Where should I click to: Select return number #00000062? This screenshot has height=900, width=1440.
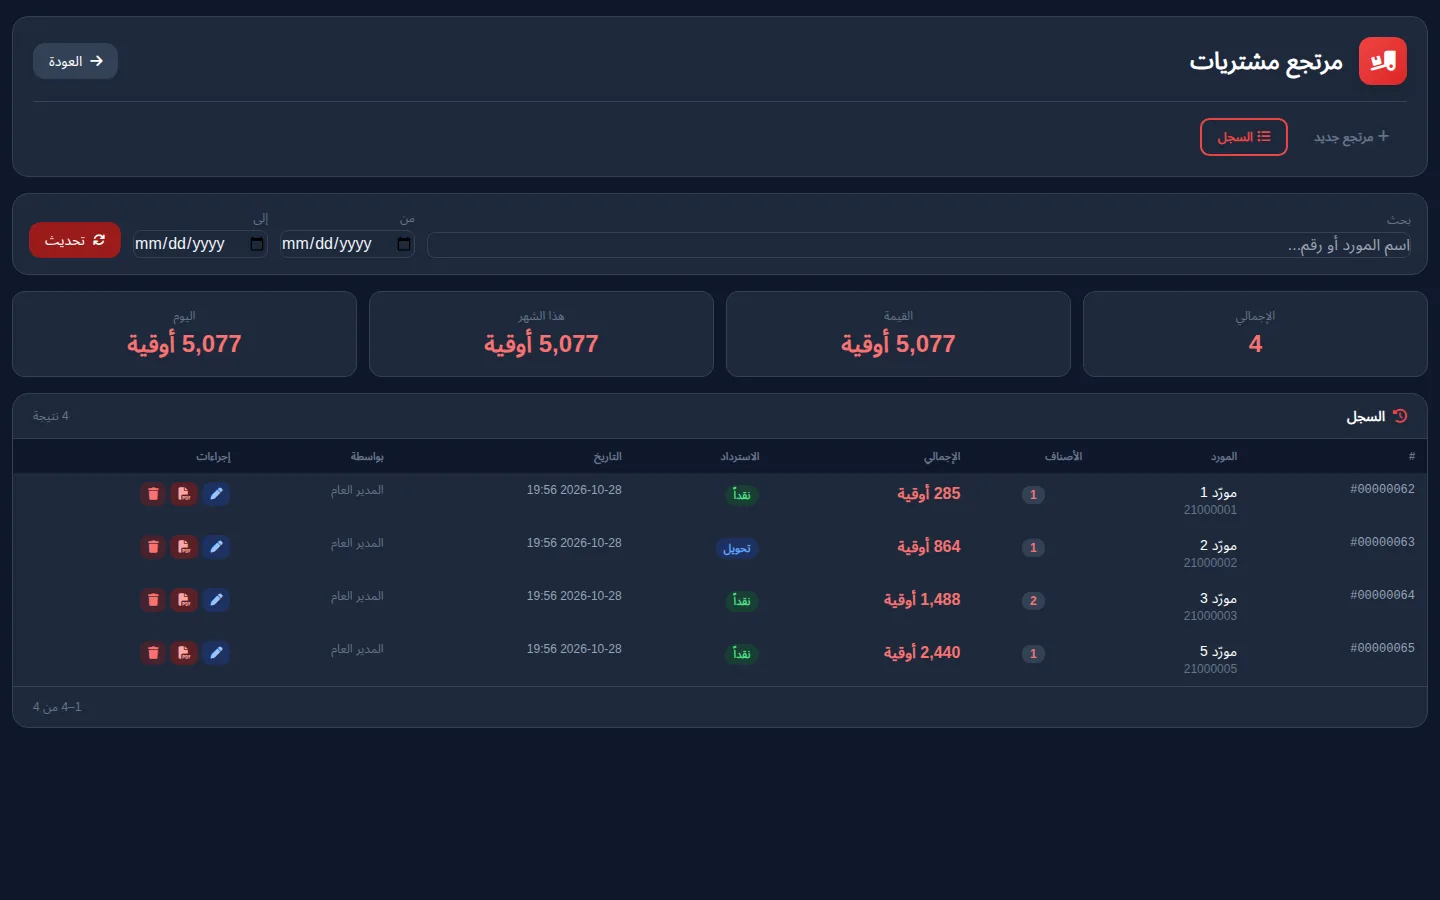click(x=1382, y=489)
